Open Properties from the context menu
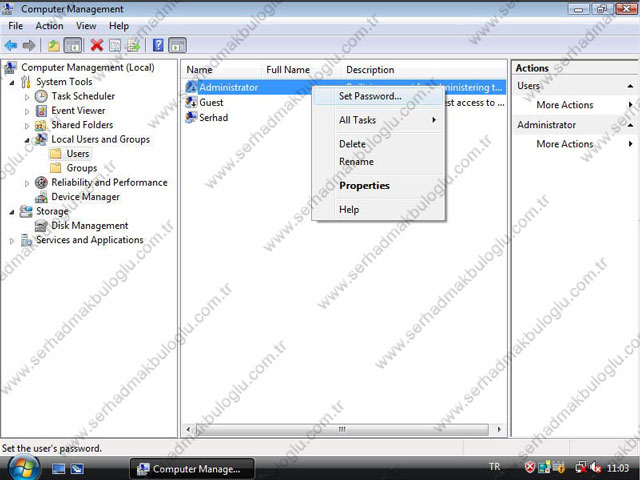Screen dimensions: 640x480 pyautogui.click(x=378, y=186)
